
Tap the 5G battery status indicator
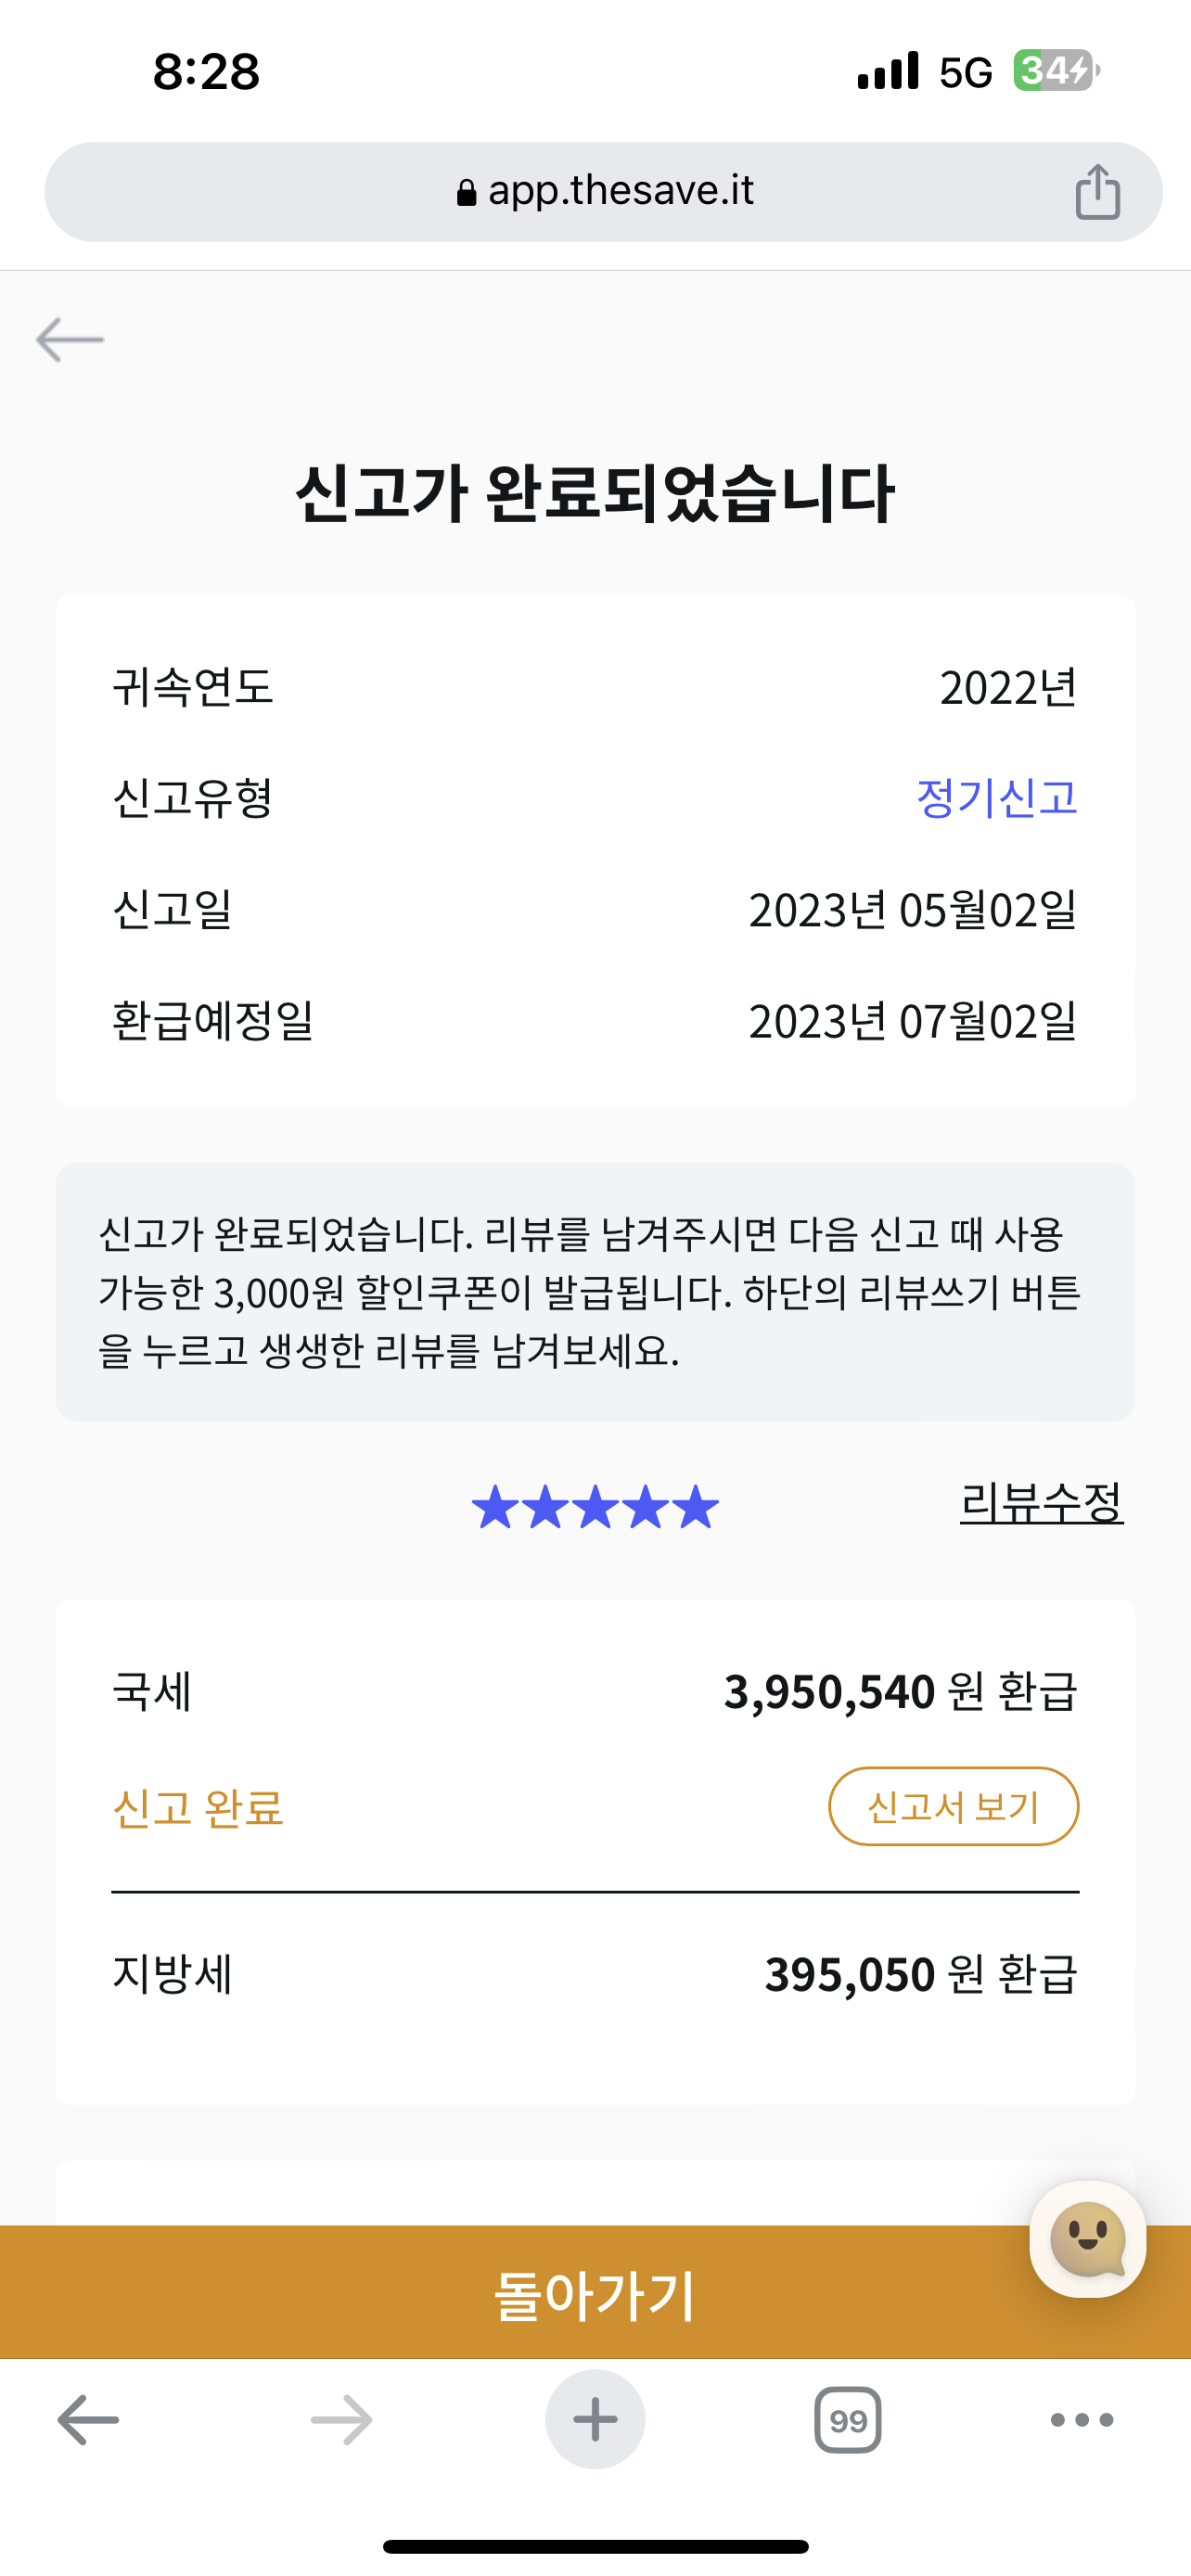(1053, 71)
